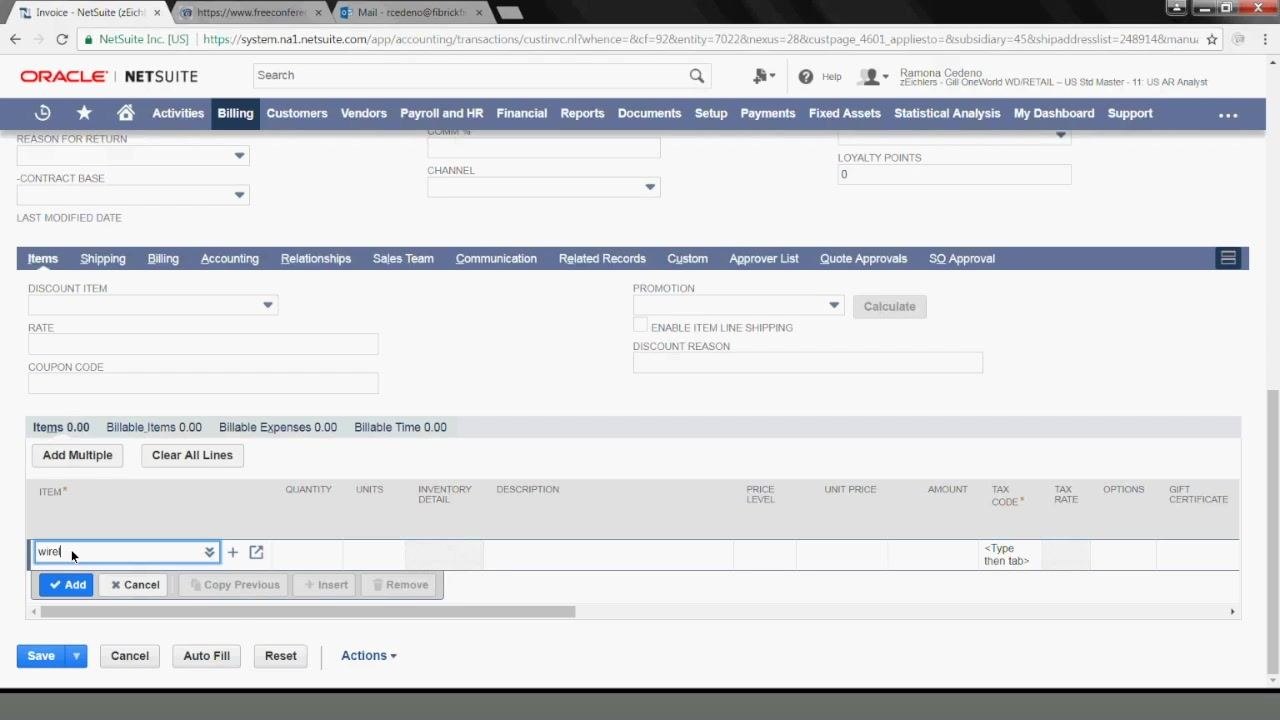
Task: Expand the Actions menu
Action: pyautogui.click(x=368, y=656)
